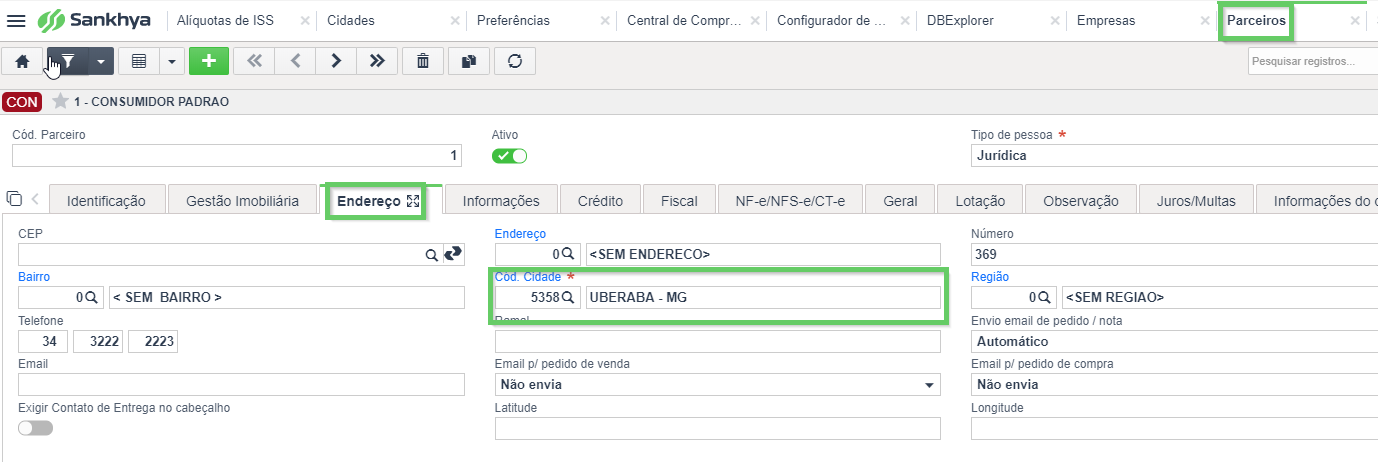Click the Pesquisar registros search box

click(x=1312, y=61)
